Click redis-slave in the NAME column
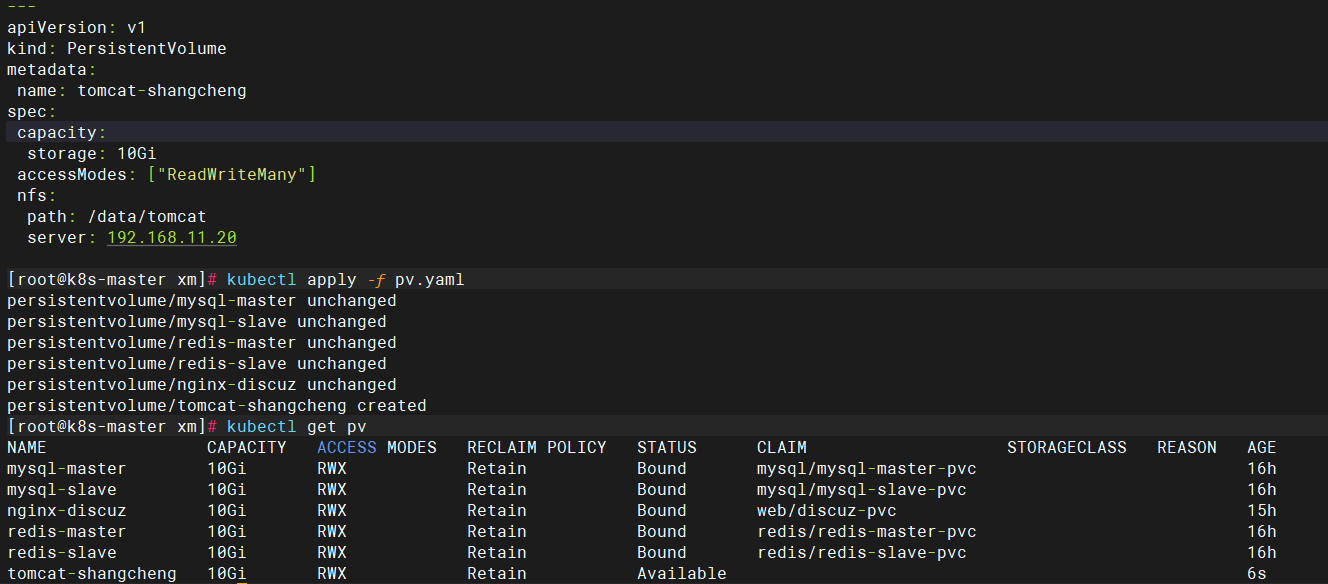Screen dimensions: 1328x584 [x=62, y=553]
